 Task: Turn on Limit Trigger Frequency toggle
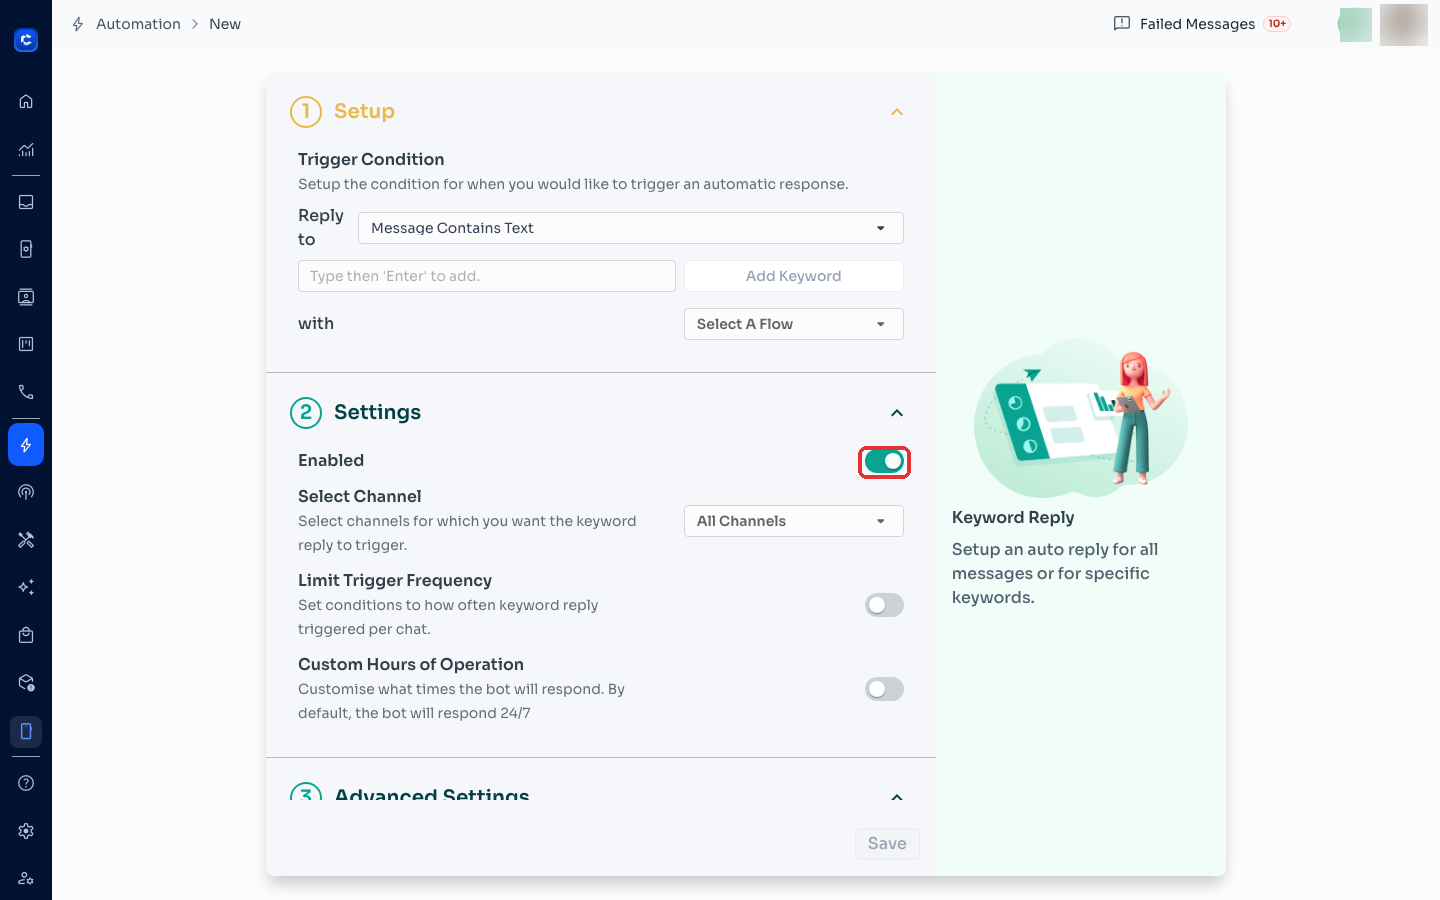tap(884, 605)
